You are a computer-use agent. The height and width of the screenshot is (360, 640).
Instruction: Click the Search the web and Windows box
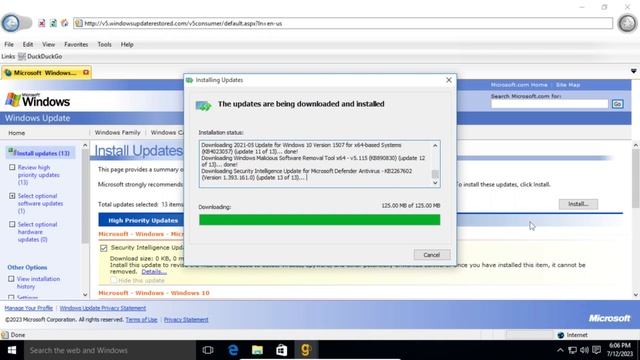tap(110, 350)
